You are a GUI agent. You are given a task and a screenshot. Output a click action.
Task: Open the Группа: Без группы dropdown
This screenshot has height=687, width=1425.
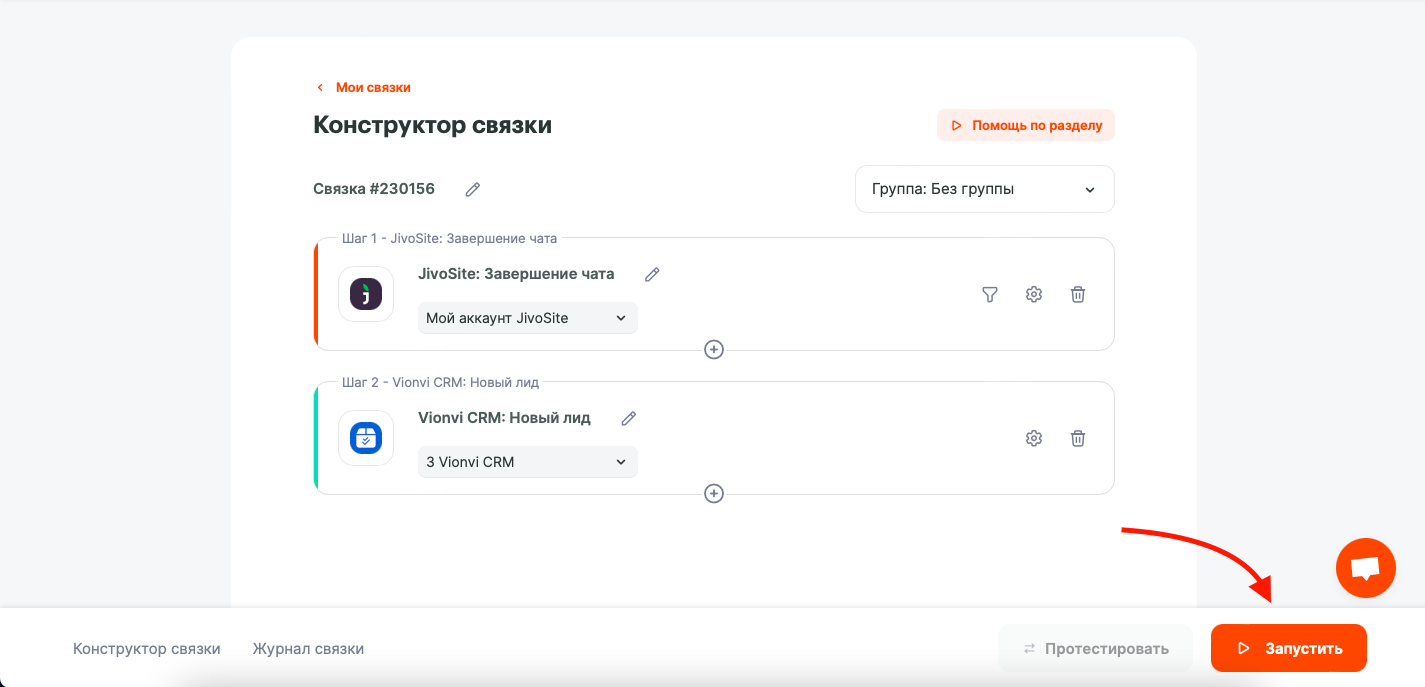(x=985, y=189)
